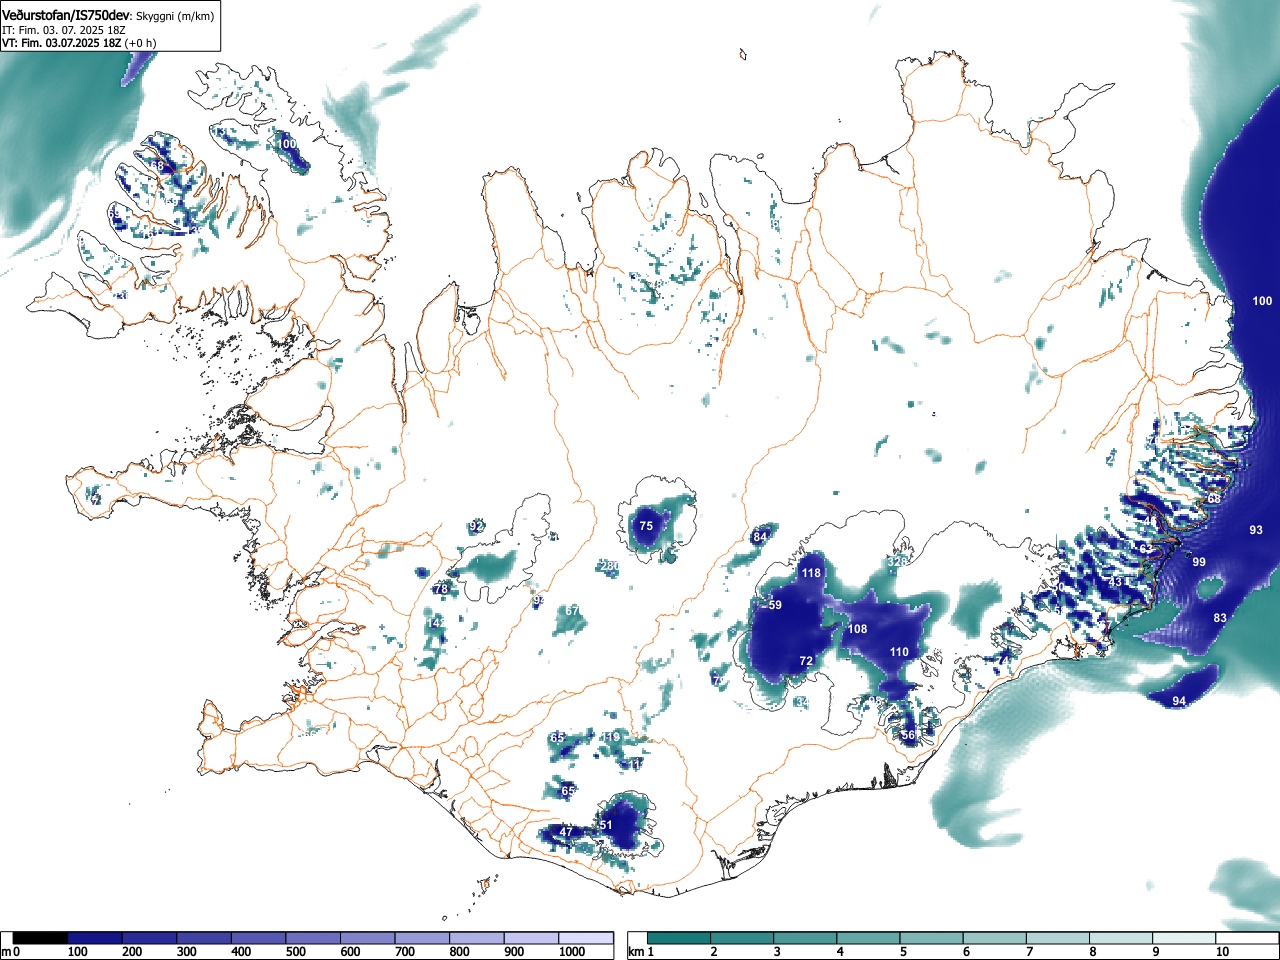Image resolution: width=1280 pixels, height=960 pixels.
Task: Select the '51' value on Mýrdalsjökull
Action: click(x=606, y=825)
